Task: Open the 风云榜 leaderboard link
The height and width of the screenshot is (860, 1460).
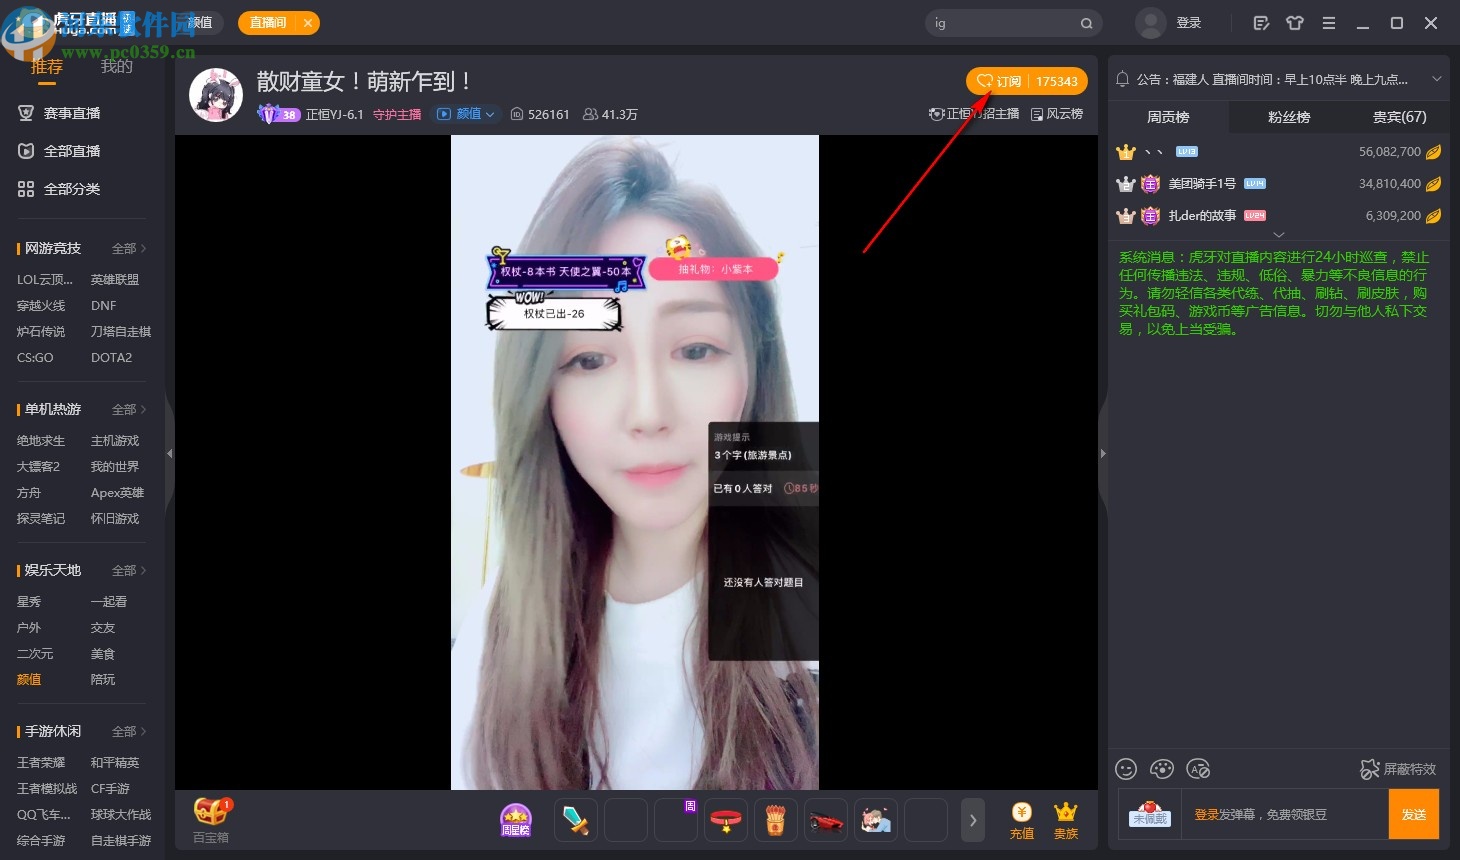Action: click(1057, 114)
